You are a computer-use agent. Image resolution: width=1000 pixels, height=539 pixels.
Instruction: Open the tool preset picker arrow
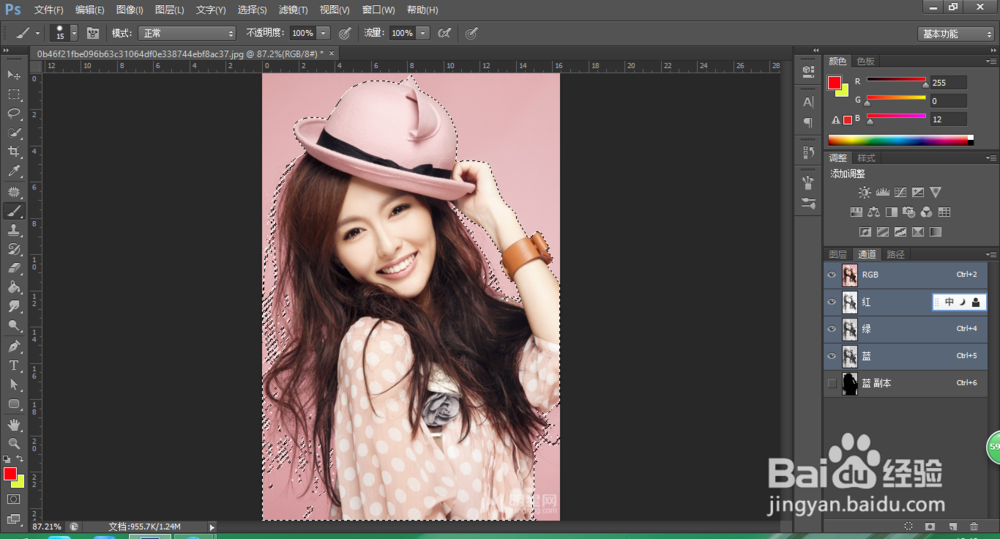click(38, 33)
